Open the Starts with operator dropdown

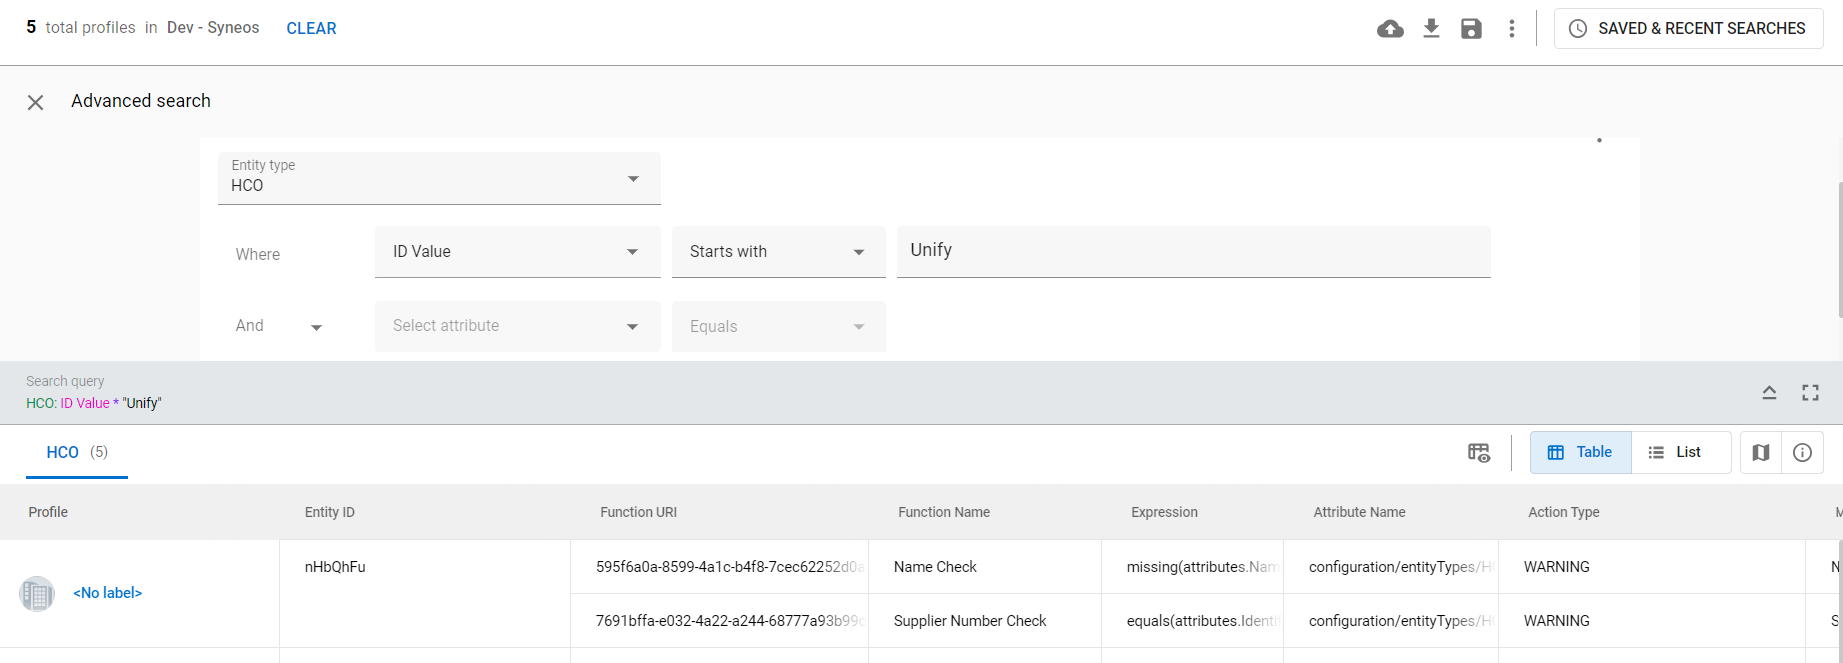[x=778, y=252]
